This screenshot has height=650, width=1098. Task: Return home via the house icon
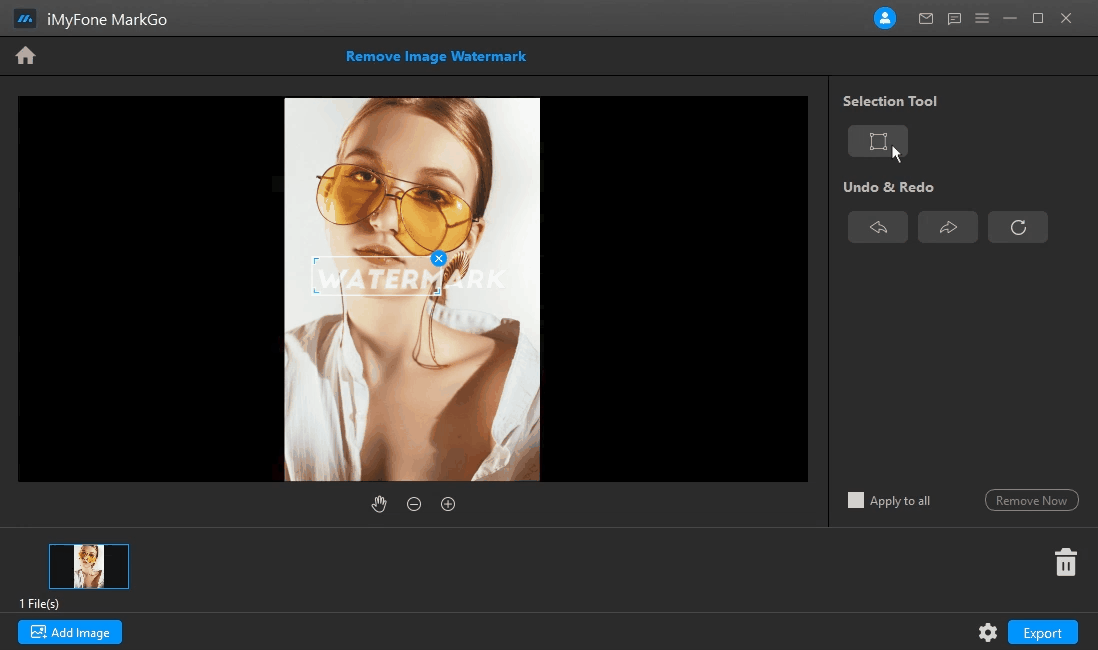pos(24,55)
